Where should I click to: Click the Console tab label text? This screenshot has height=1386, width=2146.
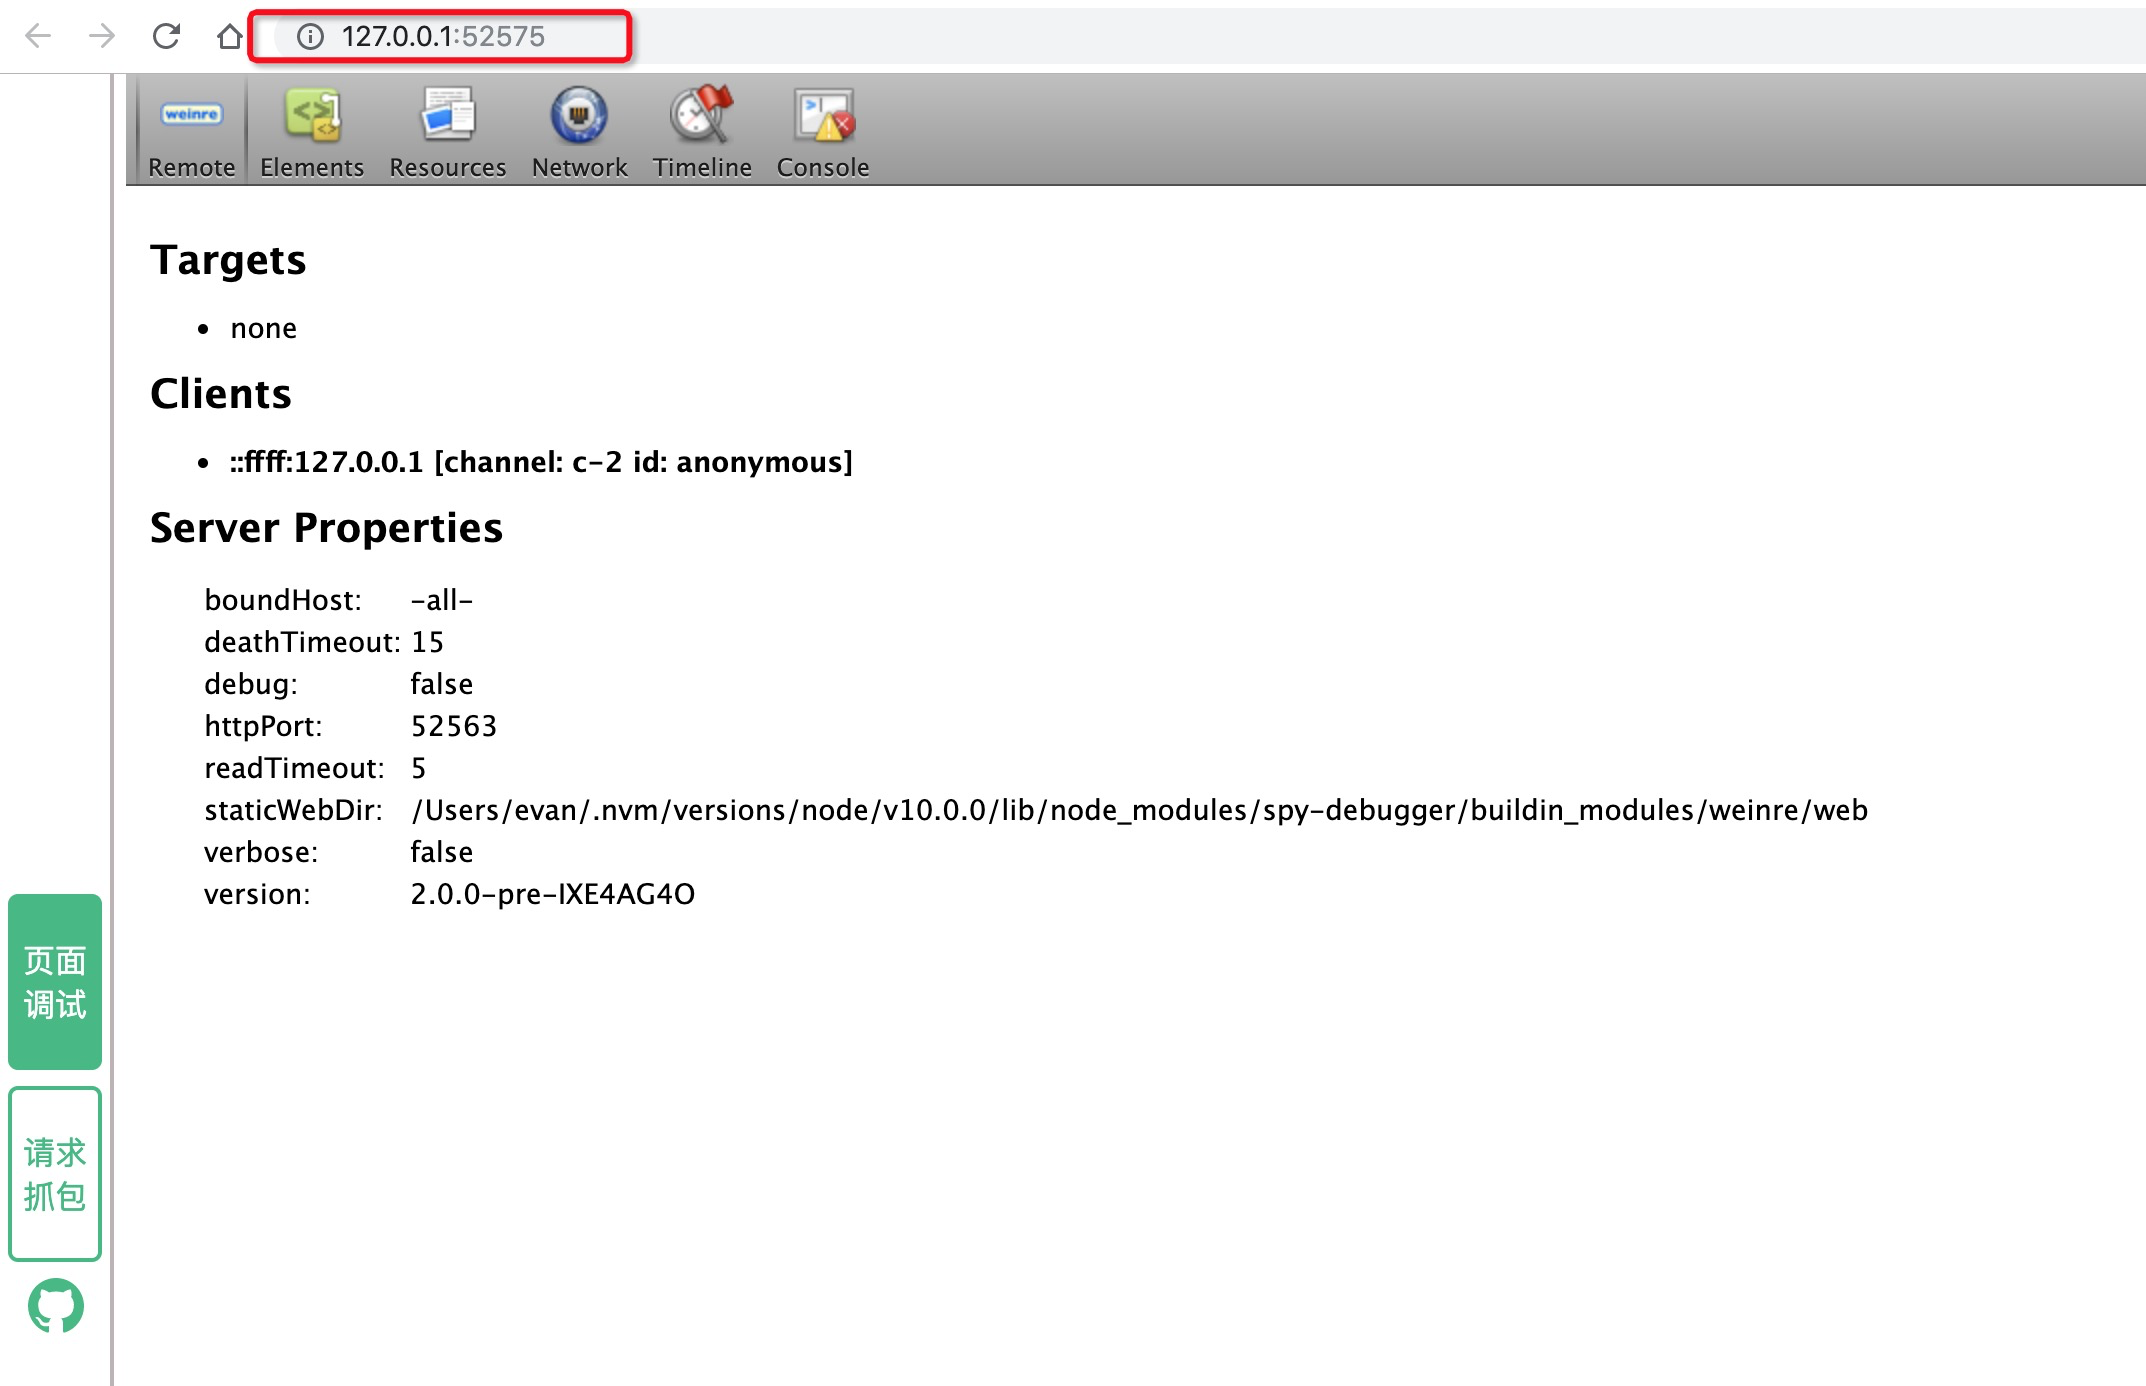(823, 168)
